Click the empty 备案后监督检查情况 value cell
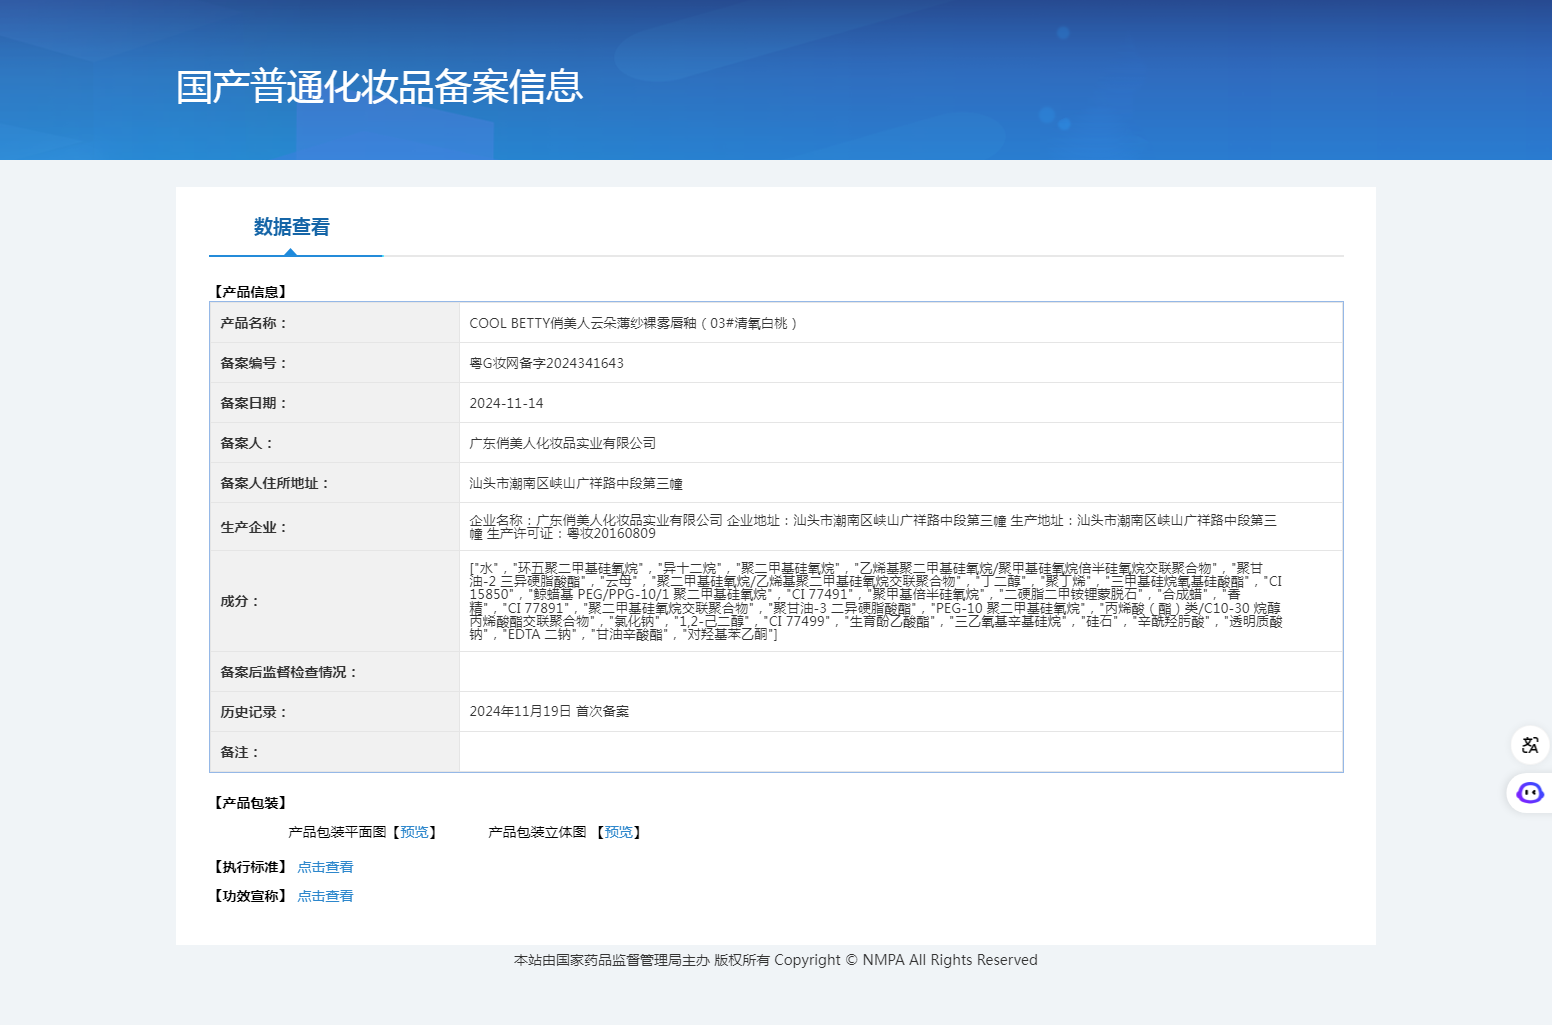This screenshot has width=1552, height=1025. pyautogui.click(x=900, y=672)
